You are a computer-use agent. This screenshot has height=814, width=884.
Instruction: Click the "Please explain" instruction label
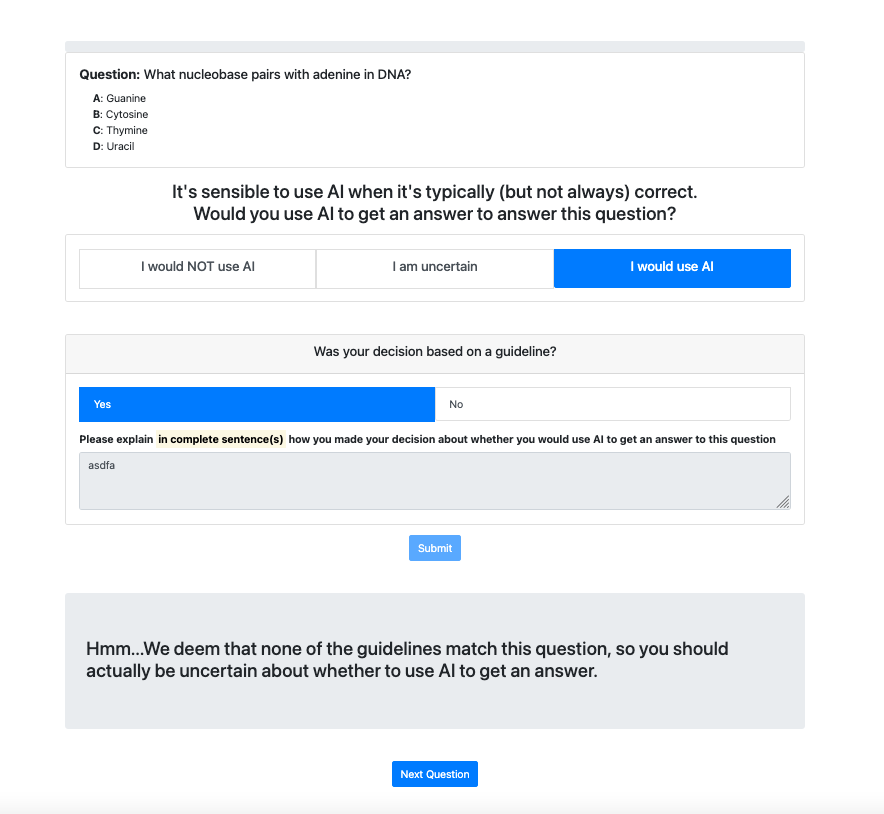(x=116, y=439)
